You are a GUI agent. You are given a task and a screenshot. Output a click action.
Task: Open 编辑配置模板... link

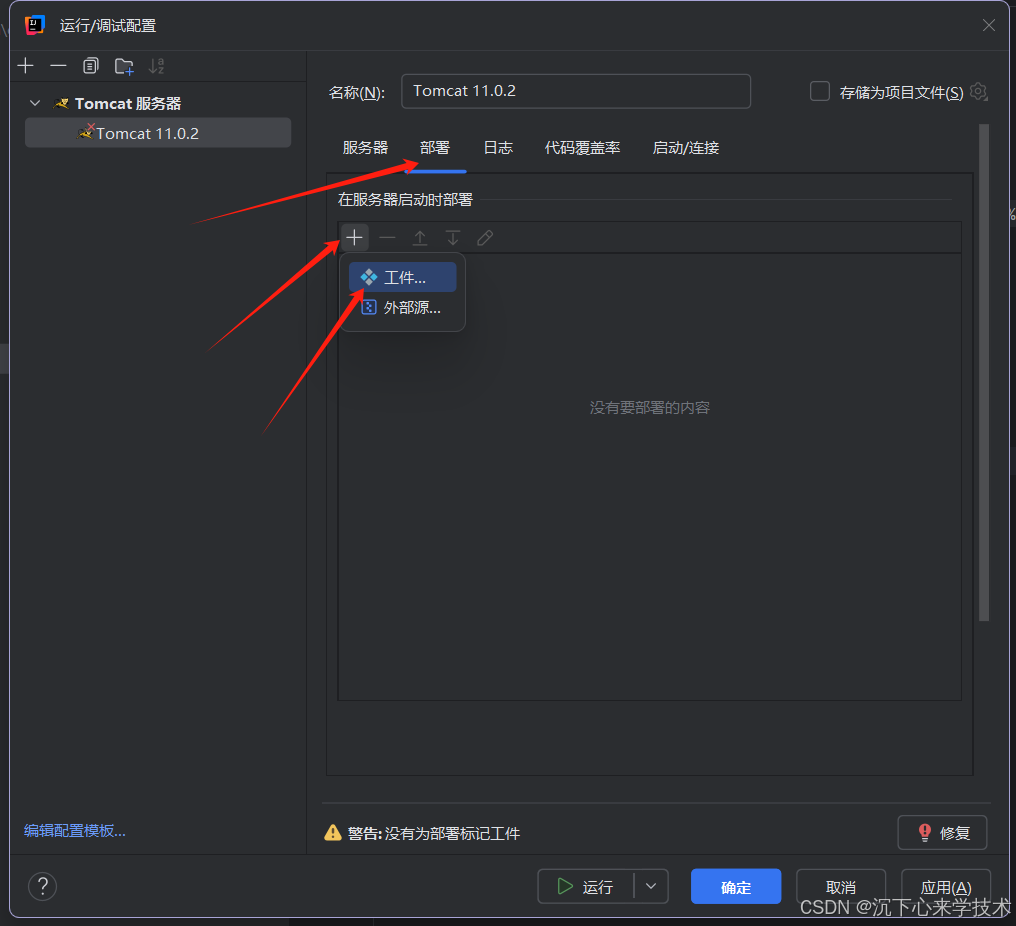point(75,831)
